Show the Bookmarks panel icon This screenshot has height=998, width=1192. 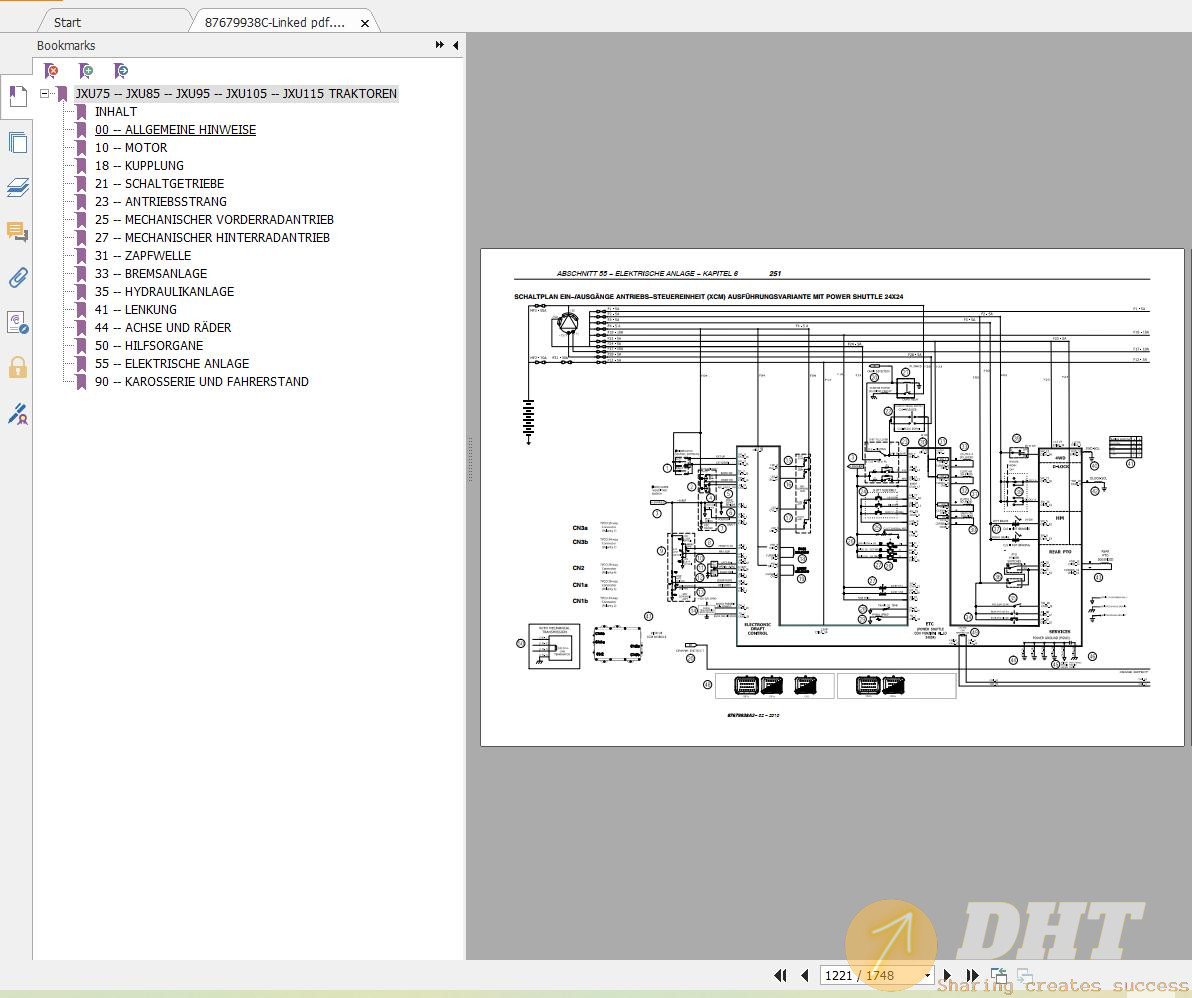[18, 96]
